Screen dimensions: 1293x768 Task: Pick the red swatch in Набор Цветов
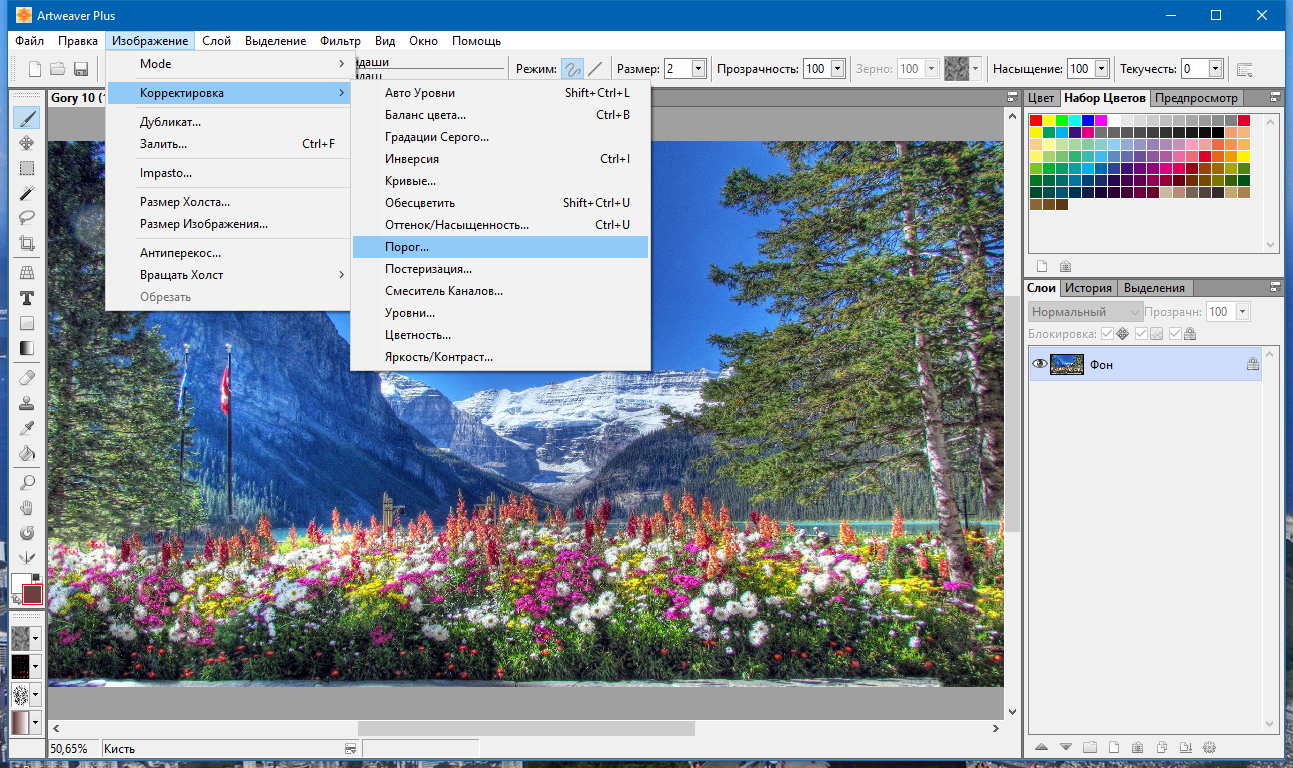pos(1036,121)
